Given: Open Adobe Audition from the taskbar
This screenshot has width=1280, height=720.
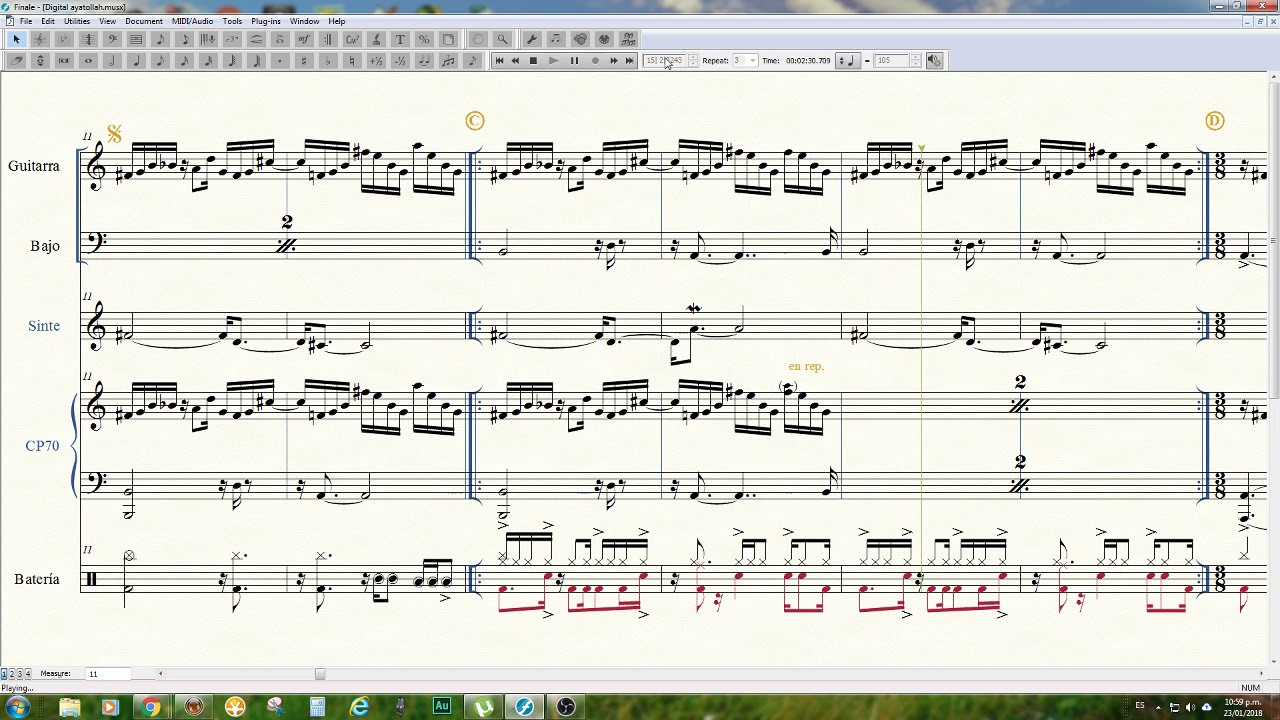Looking at the screenshot, I should (441, 706).
